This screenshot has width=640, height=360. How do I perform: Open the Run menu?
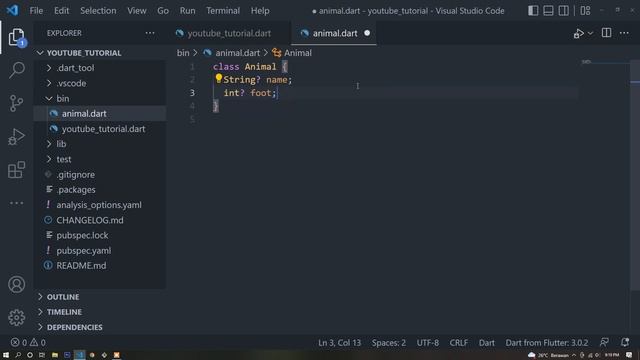pyautogui.click(x=187, y=11)
